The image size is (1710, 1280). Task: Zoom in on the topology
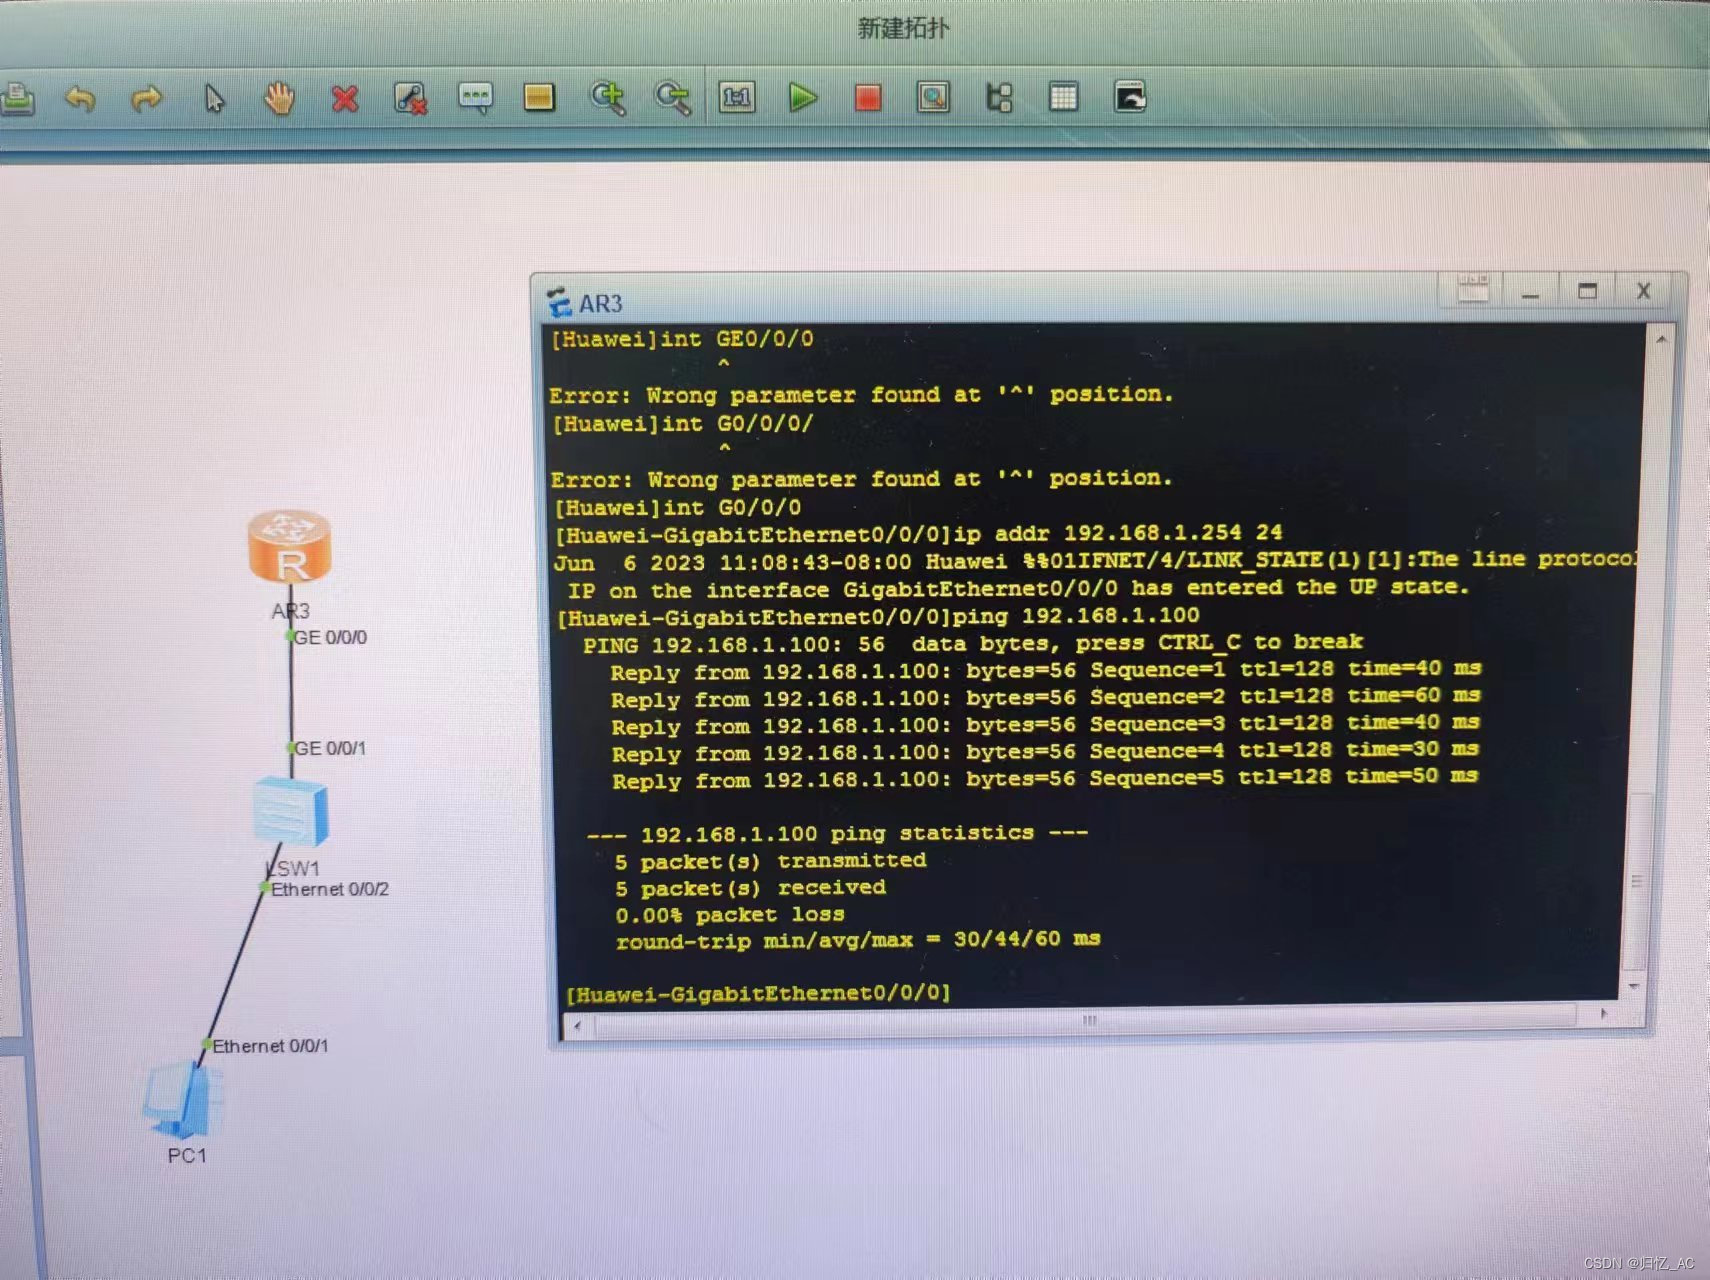(607, 98)
